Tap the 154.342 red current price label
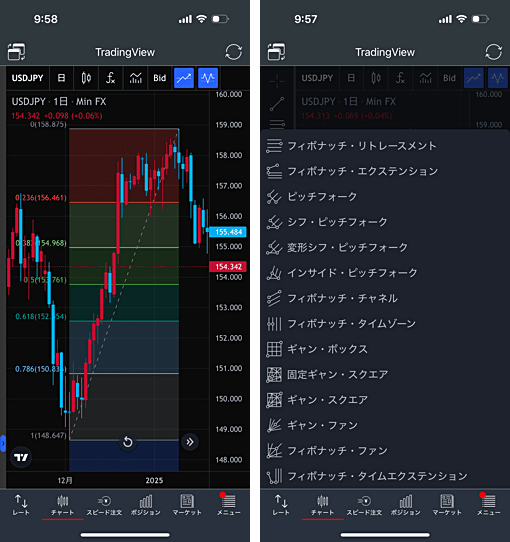The image size is (510, 542). (x=228, y=267)
